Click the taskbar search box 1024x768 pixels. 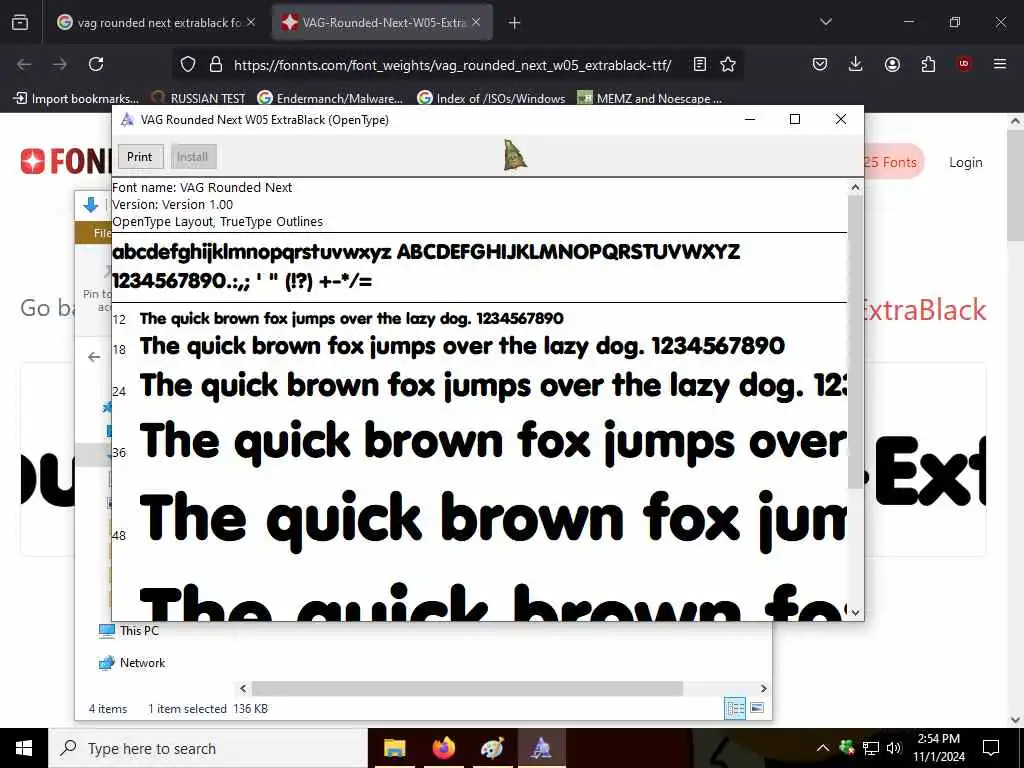208,748
